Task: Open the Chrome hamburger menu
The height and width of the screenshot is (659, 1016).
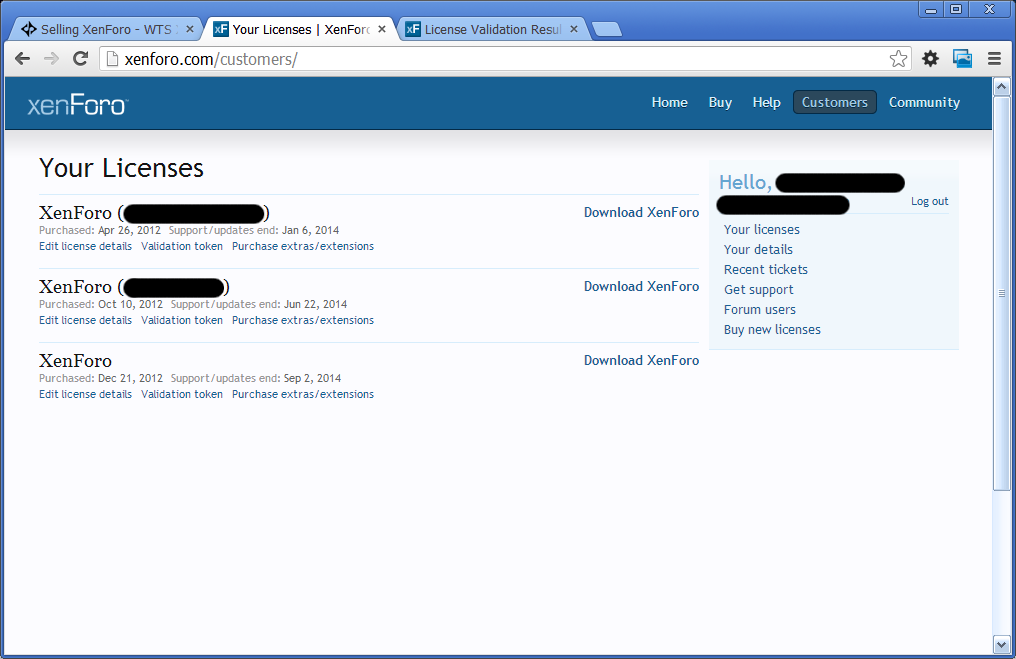Action: [x=995, y=59]
